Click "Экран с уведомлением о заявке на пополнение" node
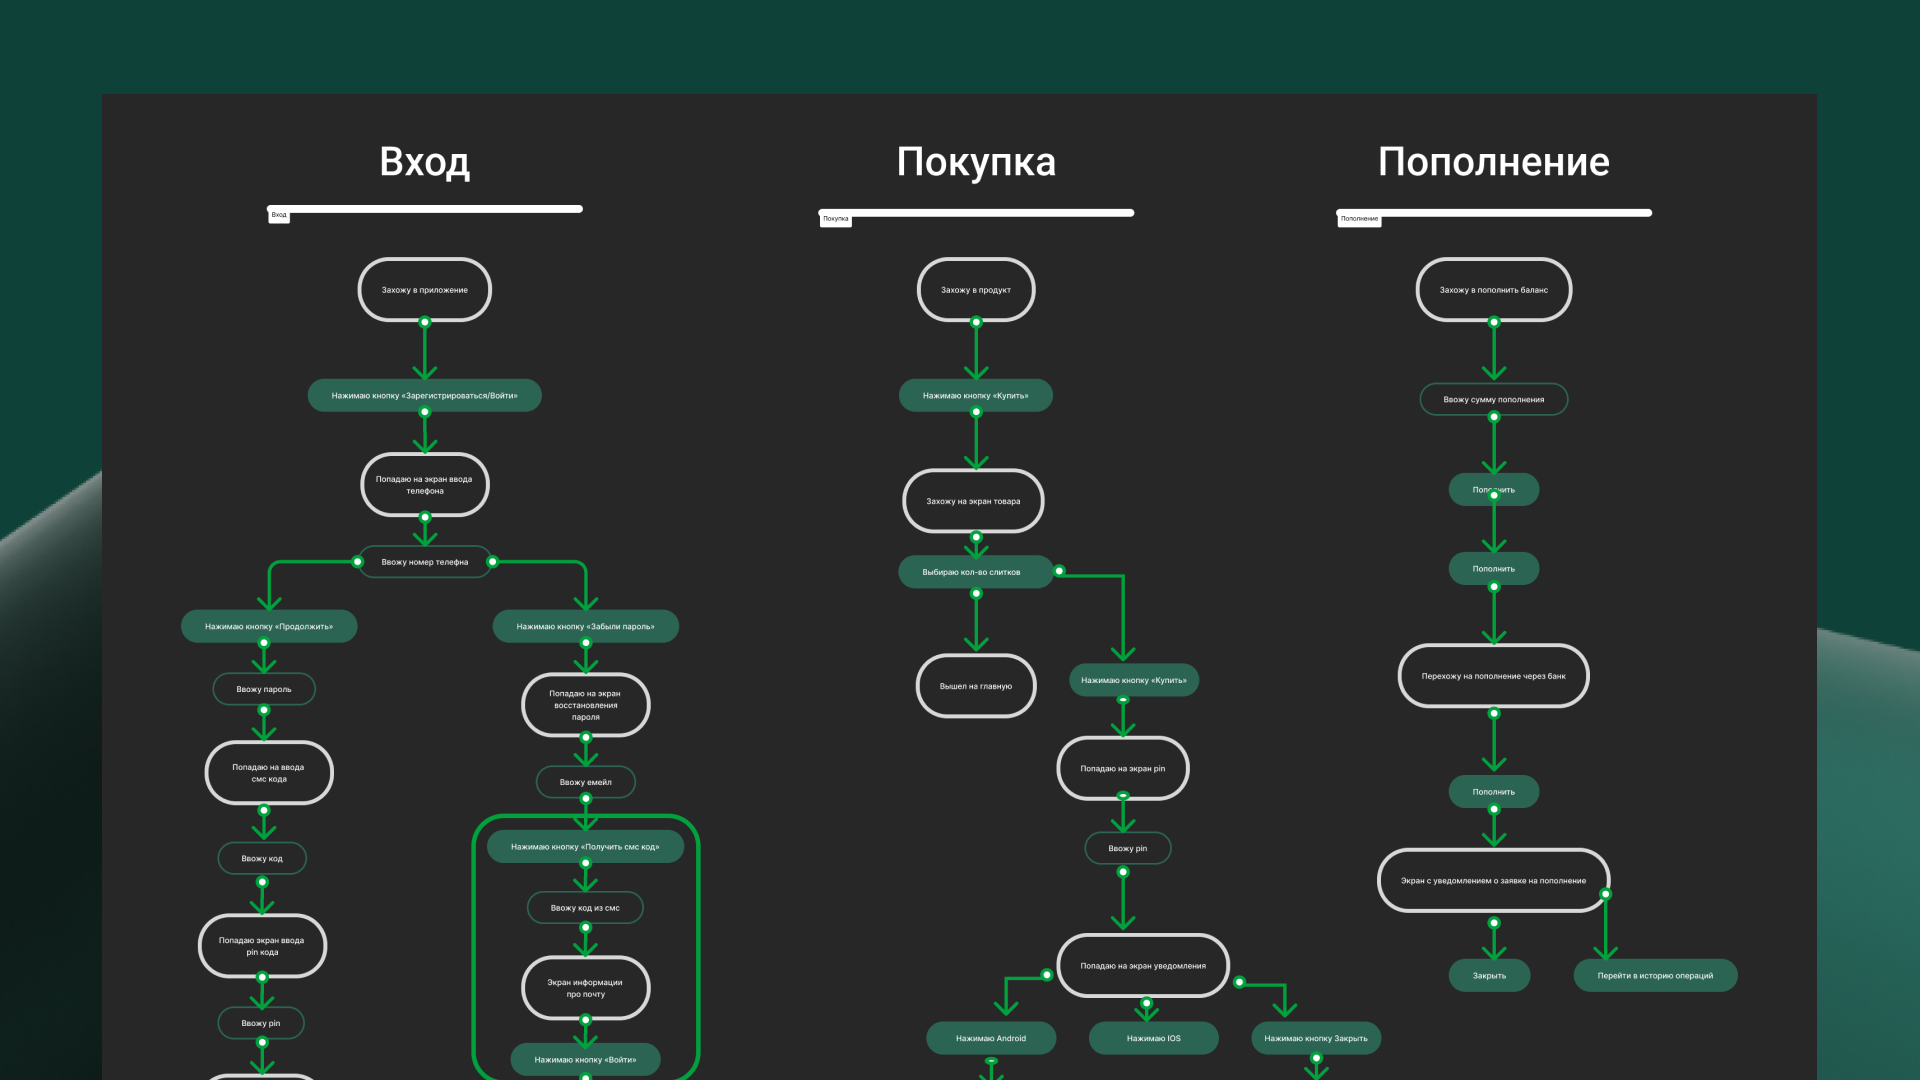Viewport: 1920px width, 1080px height. [x=1494, y=881]
